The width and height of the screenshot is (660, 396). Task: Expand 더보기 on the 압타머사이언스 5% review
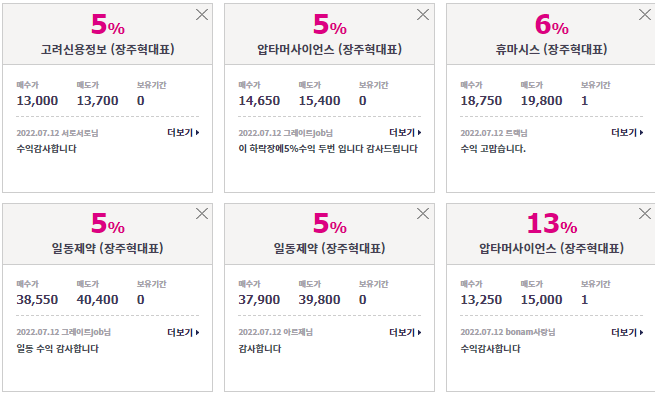tap(405, 133)
